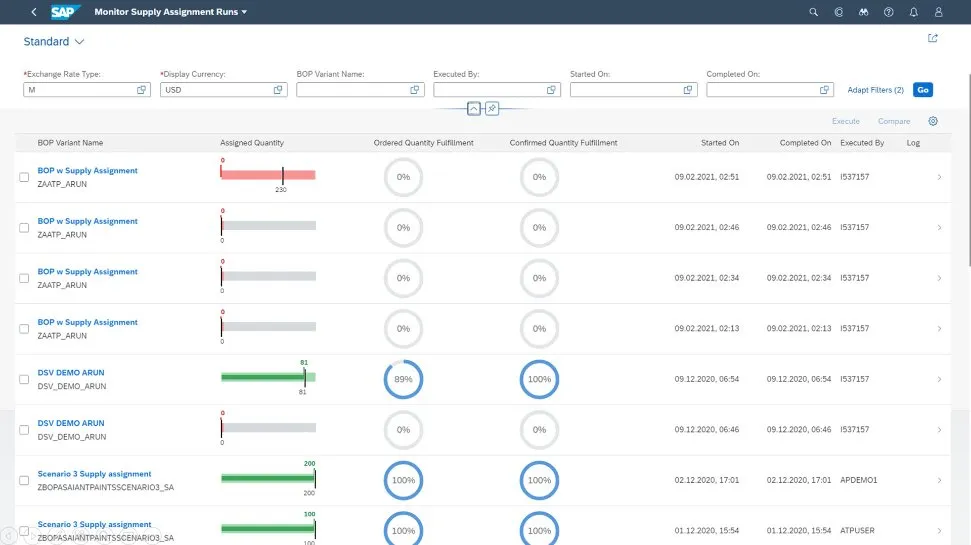Open value help for Display Currency
Screen dimensions: 971x545
(x=278, y=90)
